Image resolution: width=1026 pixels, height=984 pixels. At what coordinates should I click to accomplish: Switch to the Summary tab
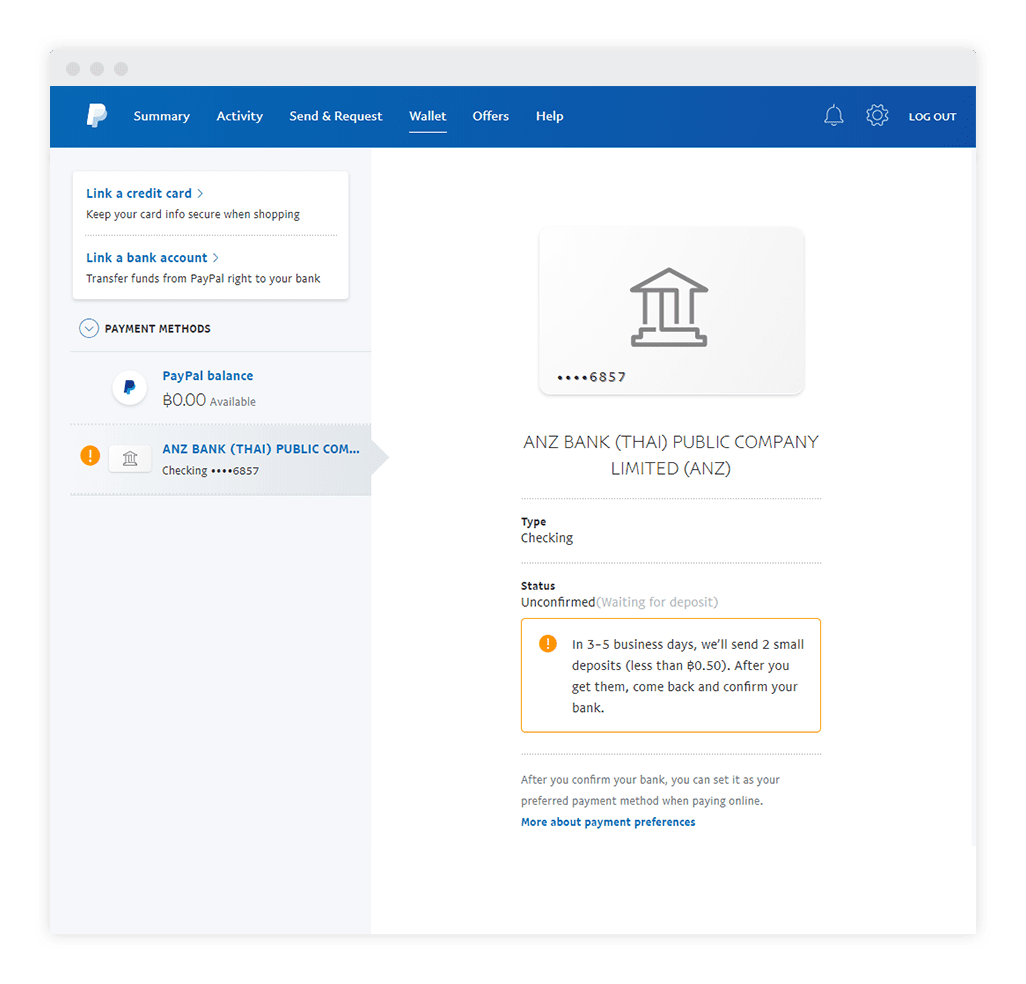pyautogui.click(x=161, y=116)
